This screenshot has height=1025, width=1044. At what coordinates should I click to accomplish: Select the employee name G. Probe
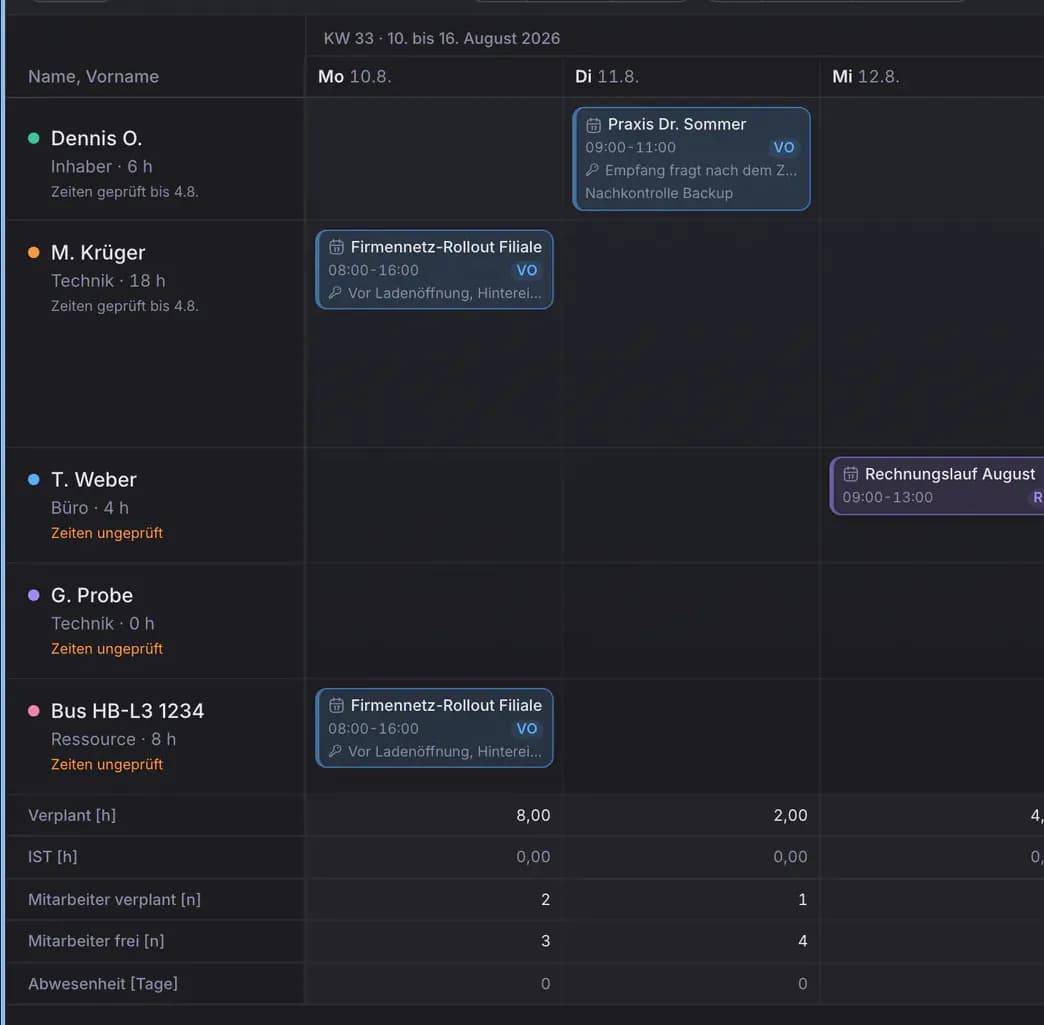[92, 595]
